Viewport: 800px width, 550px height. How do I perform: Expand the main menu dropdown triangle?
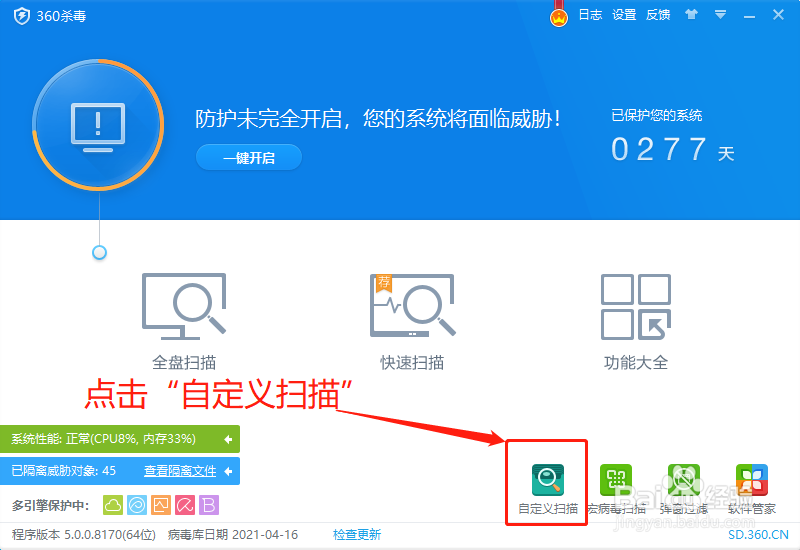(x=720, y=15)
